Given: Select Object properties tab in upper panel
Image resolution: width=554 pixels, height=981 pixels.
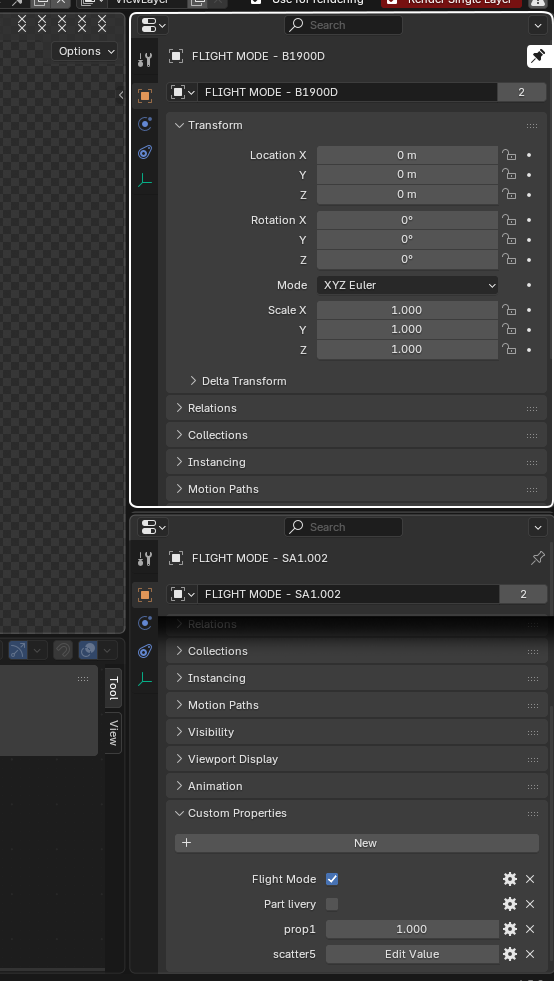Looking at the screenshot, I should click(x=145, y=96).
